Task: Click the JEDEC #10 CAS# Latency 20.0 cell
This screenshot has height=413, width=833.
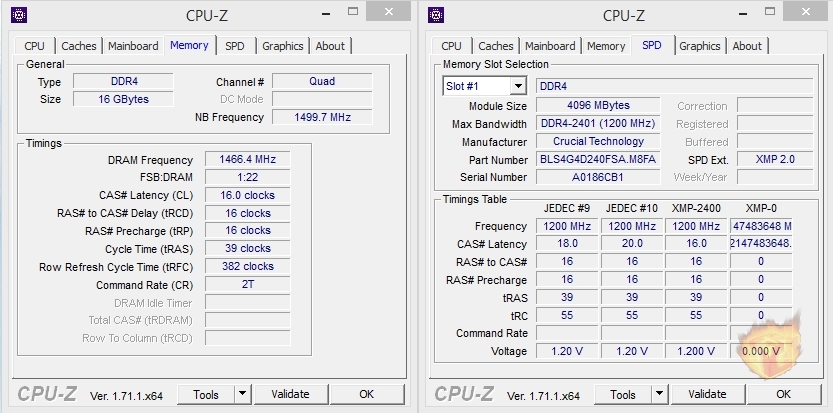Action: [632, 243]
